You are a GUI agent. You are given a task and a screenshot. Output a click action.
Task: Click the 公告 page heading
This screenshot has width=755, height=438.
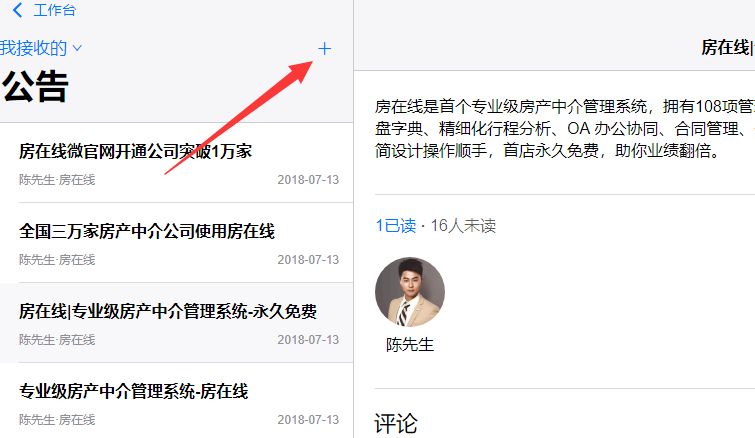point(35,86)
